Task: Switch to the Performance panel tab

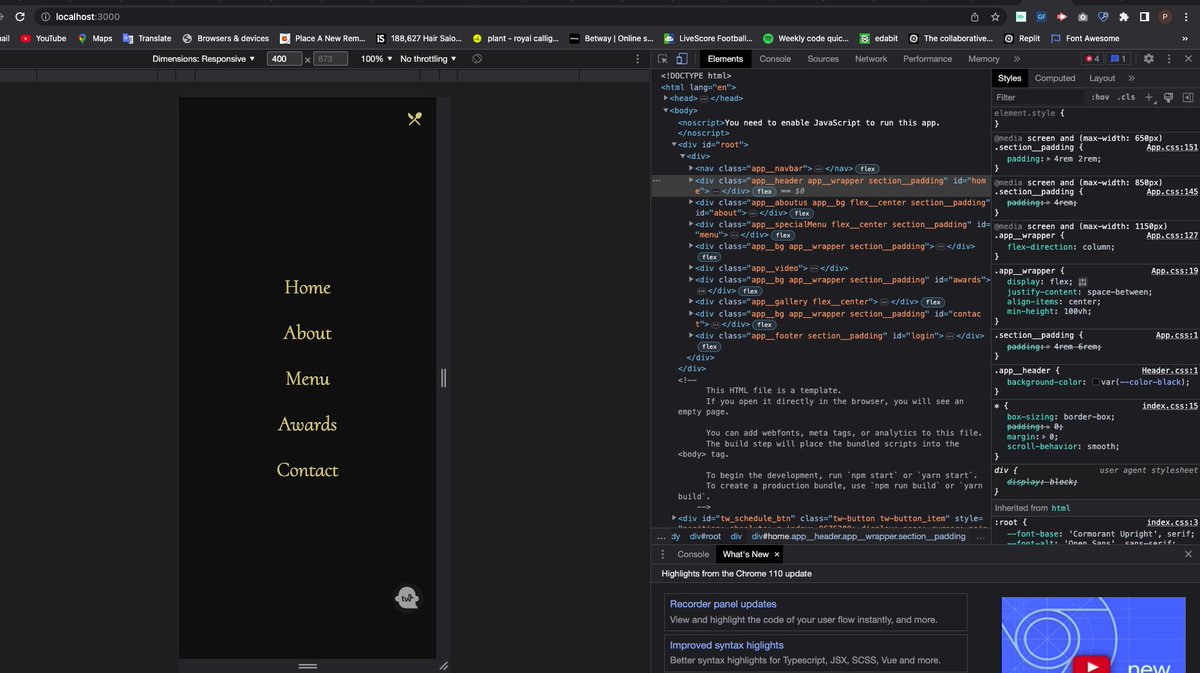Action: point(928,59)
